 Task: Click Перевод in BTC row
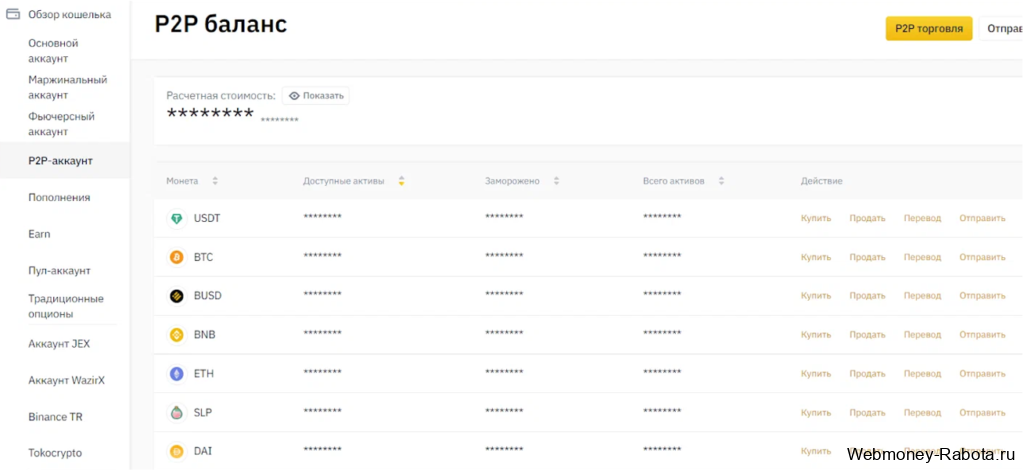click(x=922, y=257)
